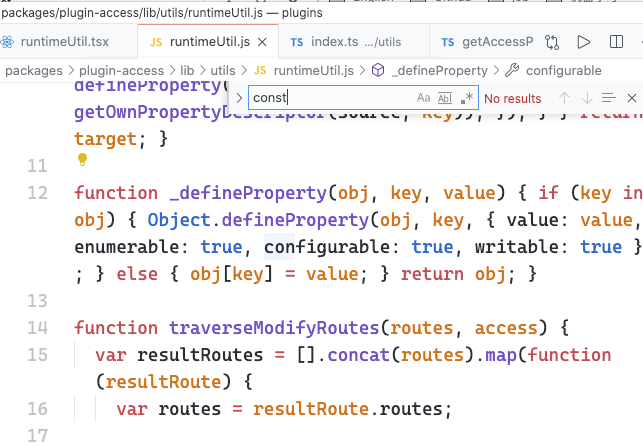This screenshot has width=643, height=447.
Task: Toggle Match Whole Word in find
Action: point(445,98)
